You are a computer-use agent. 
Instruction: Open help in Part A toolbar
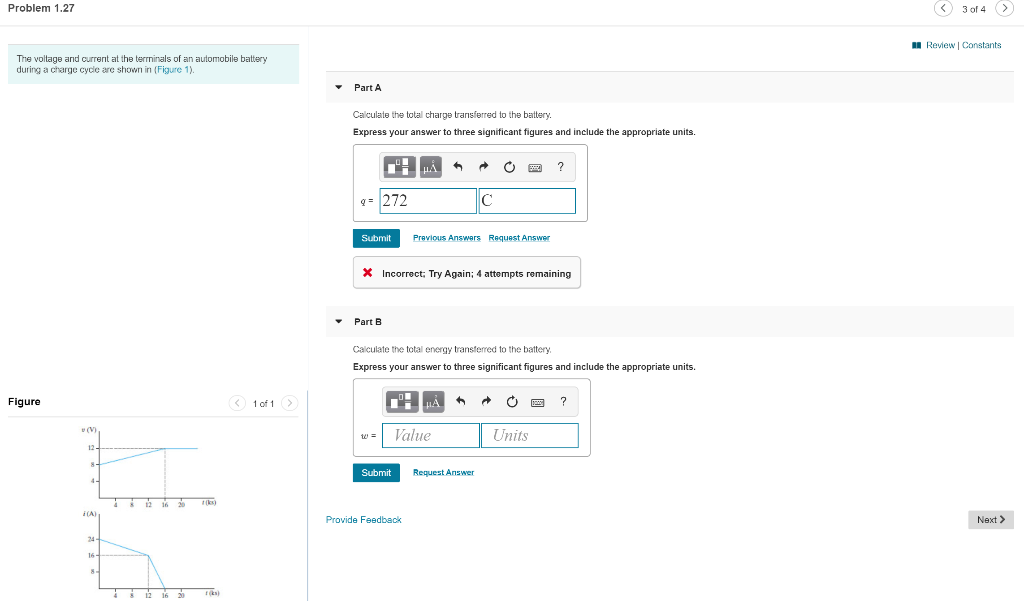coord(560,167)
